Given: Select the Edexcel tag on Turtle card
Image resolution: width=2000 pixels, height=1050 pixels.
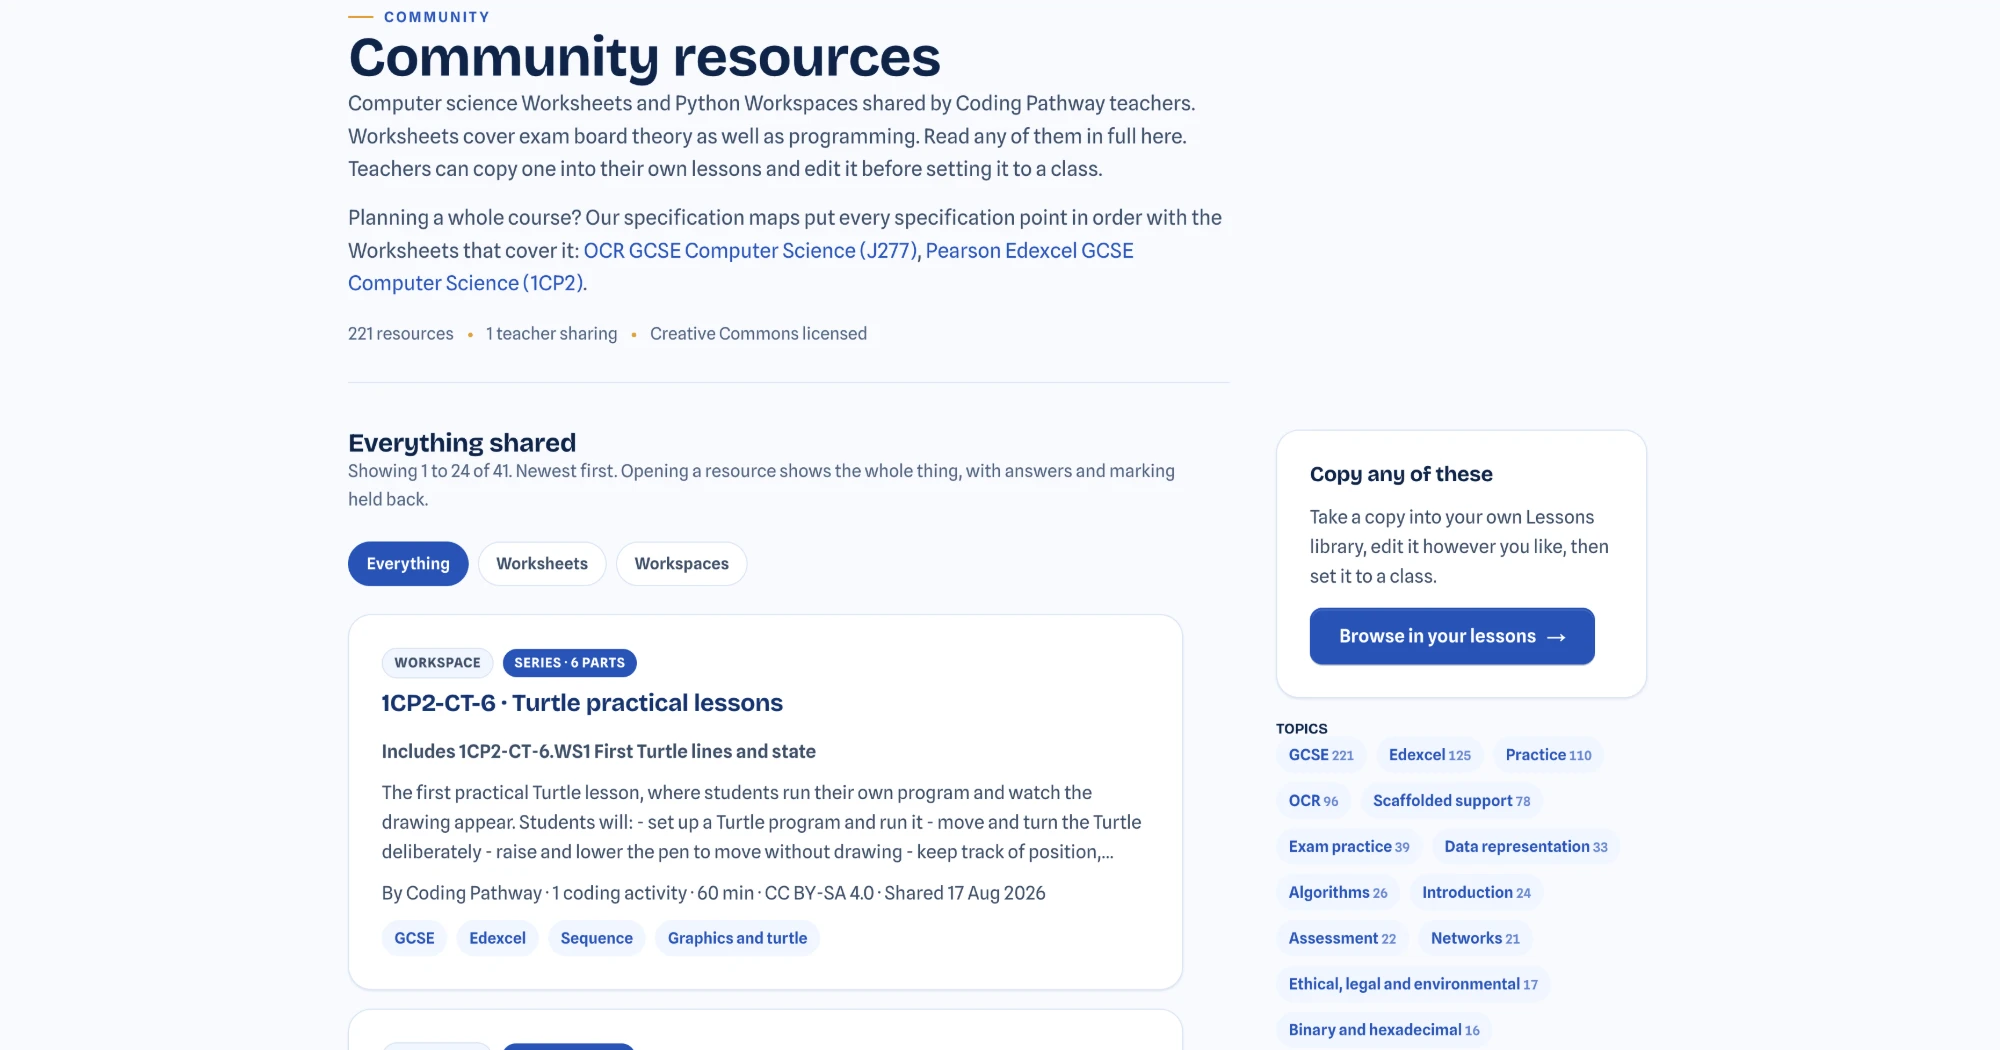Looking at the screenshot, I should pos(497,938).
